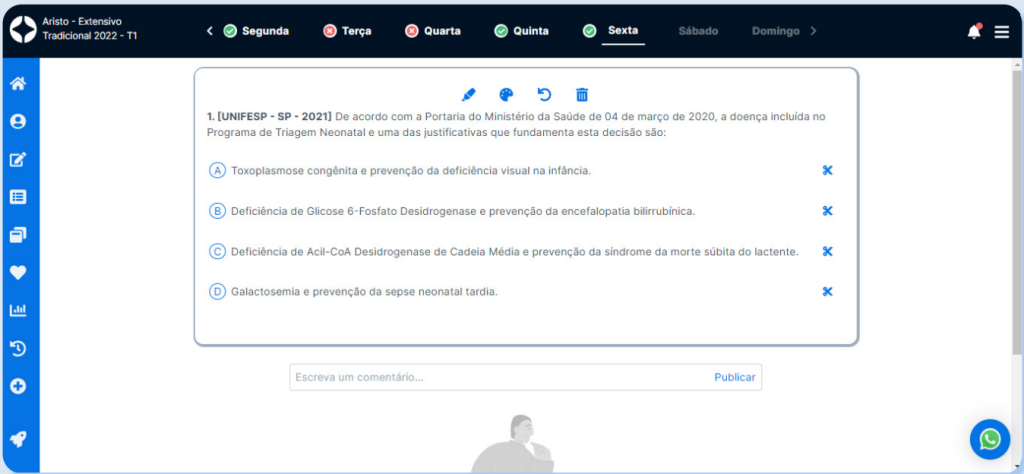Click the highlighter pen icon above question
The height and width of the screenshot is (474, 1024).
click(468, 95)
